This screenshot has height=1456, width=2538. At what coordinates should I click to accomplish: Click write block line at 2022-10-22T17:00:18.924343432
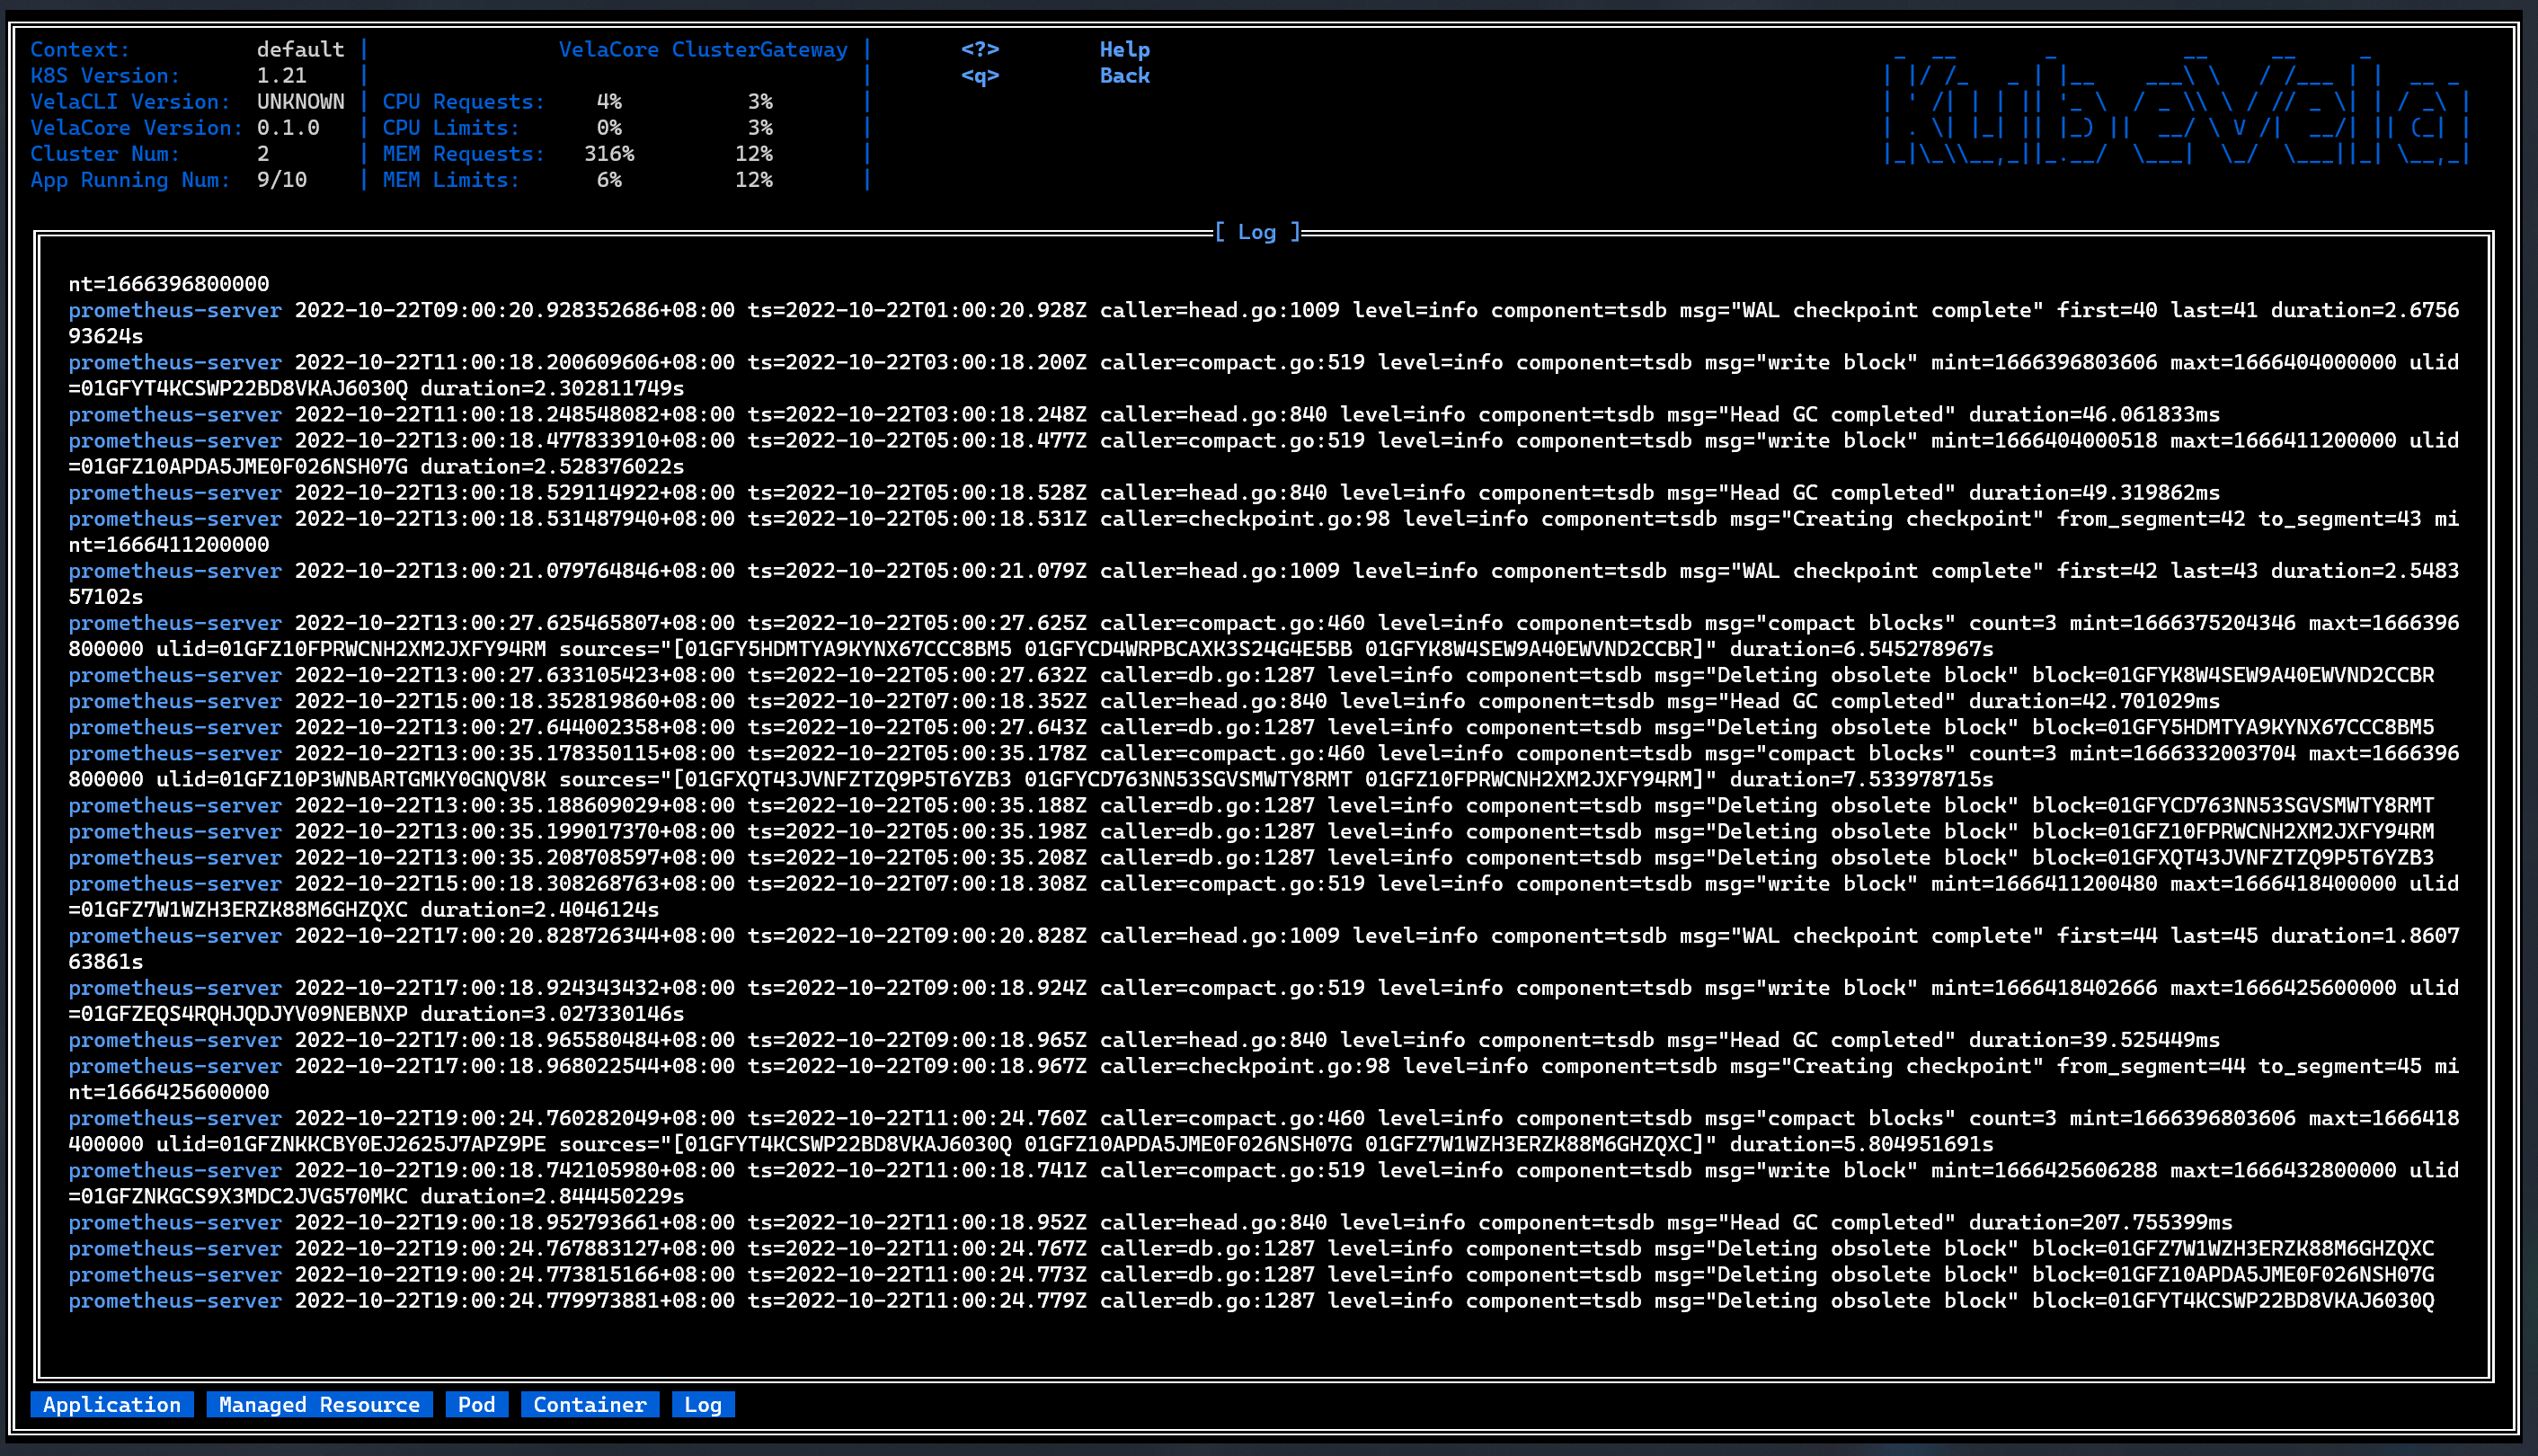click(x=1263, y=1000)
